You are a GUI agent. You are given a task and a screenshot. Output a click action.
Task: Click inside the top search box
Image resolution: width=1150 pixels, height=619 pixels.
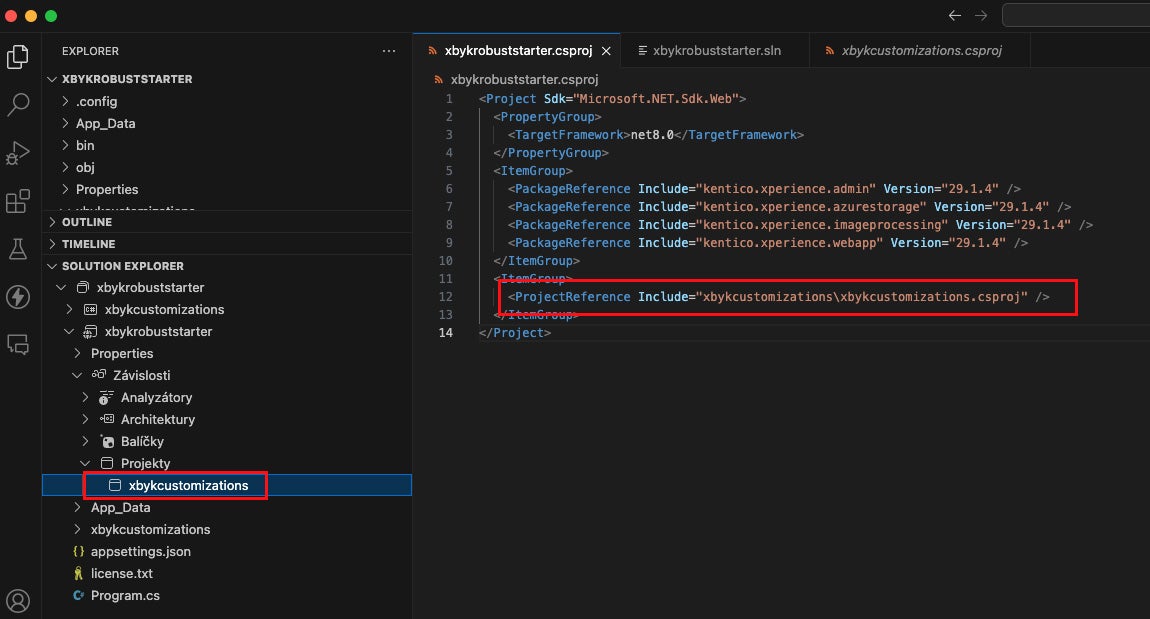point(1075,15)
